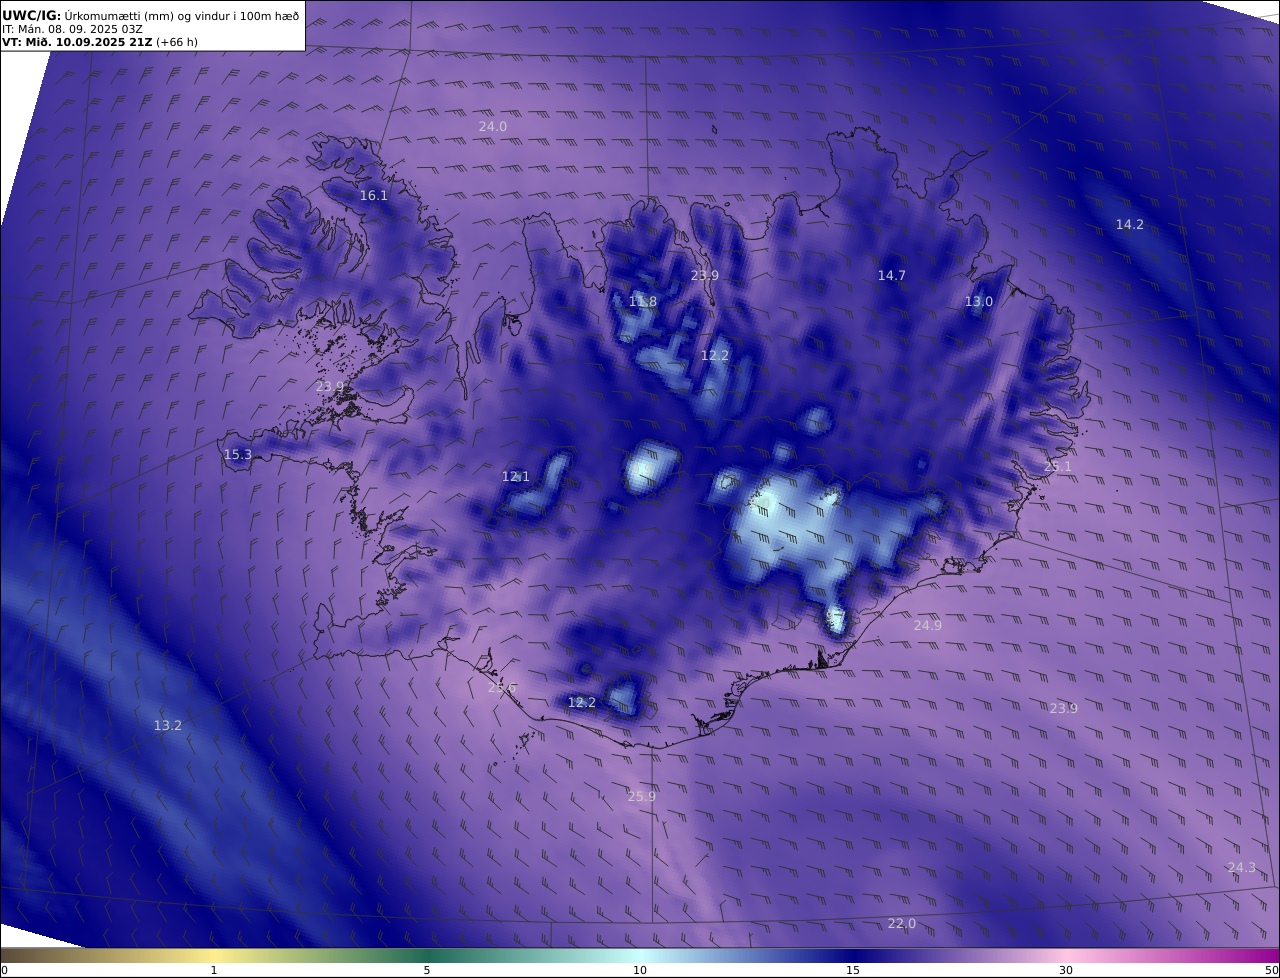Click the color scale tick labeled 50
Screen dimensions: 1280x978
[x=1271, y=970]
